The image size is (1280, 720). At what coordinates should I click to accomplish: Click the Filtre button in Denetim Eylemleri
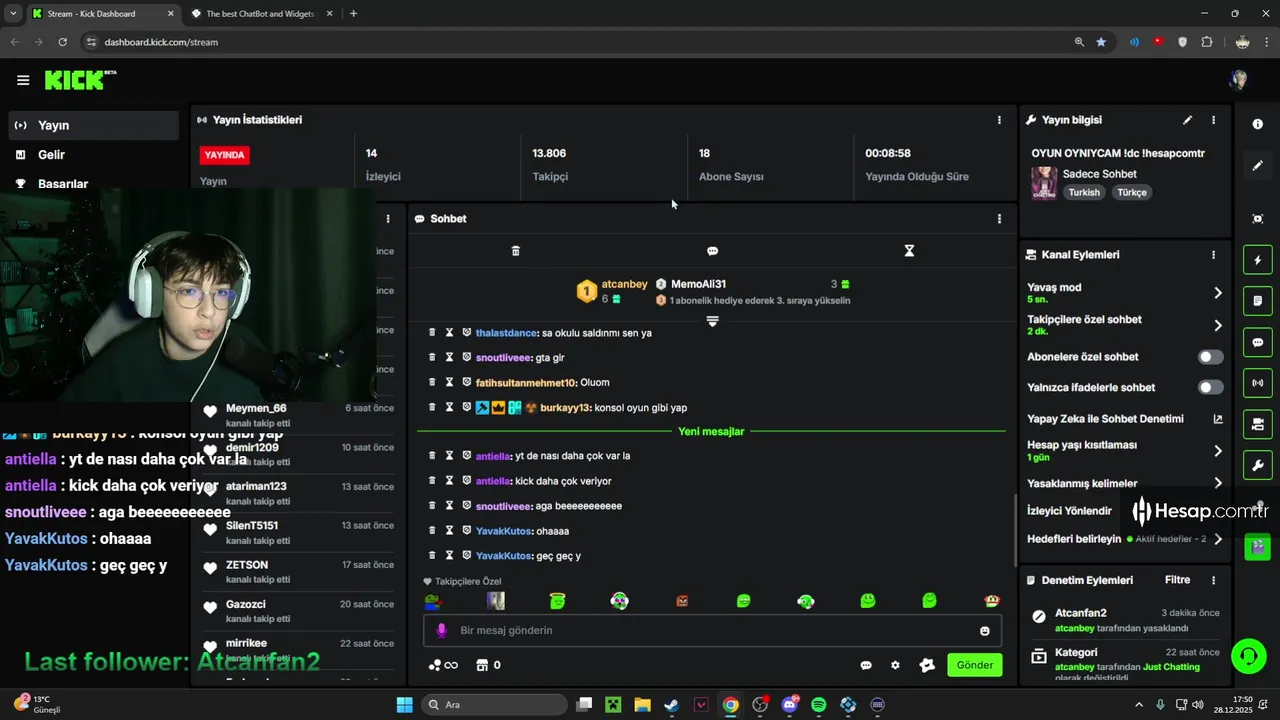pyautogui.click(x=1177, y=580)
